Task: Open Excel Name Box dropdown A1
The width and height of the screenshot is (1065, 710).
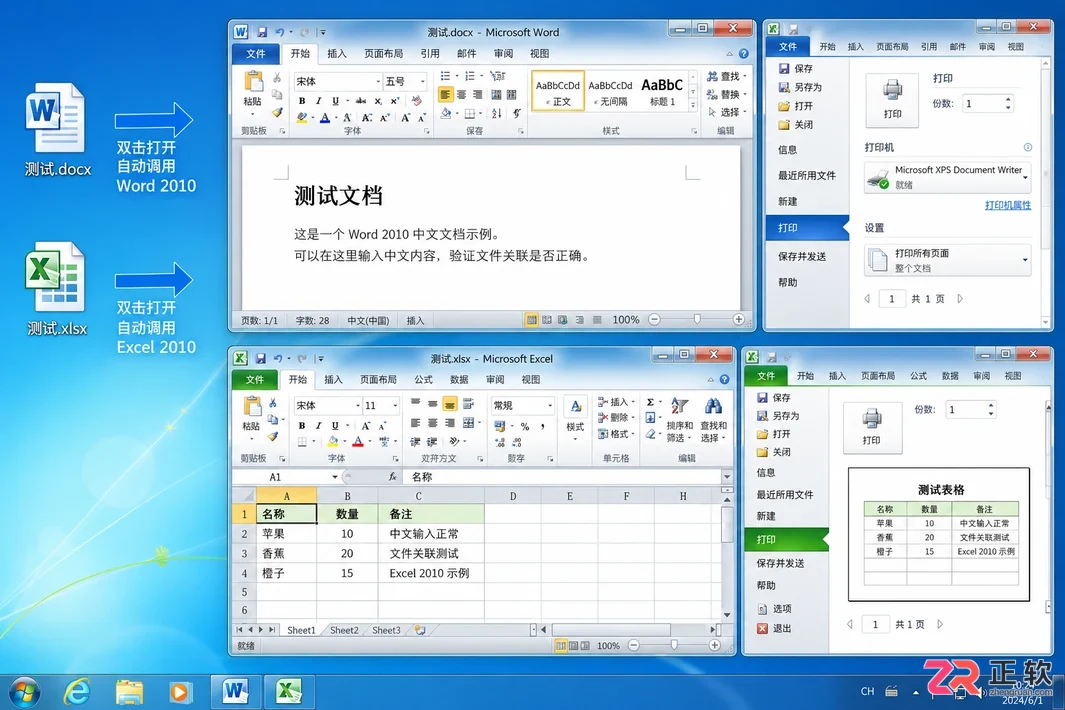Action: pyautogui.click(x=335, y=477)
